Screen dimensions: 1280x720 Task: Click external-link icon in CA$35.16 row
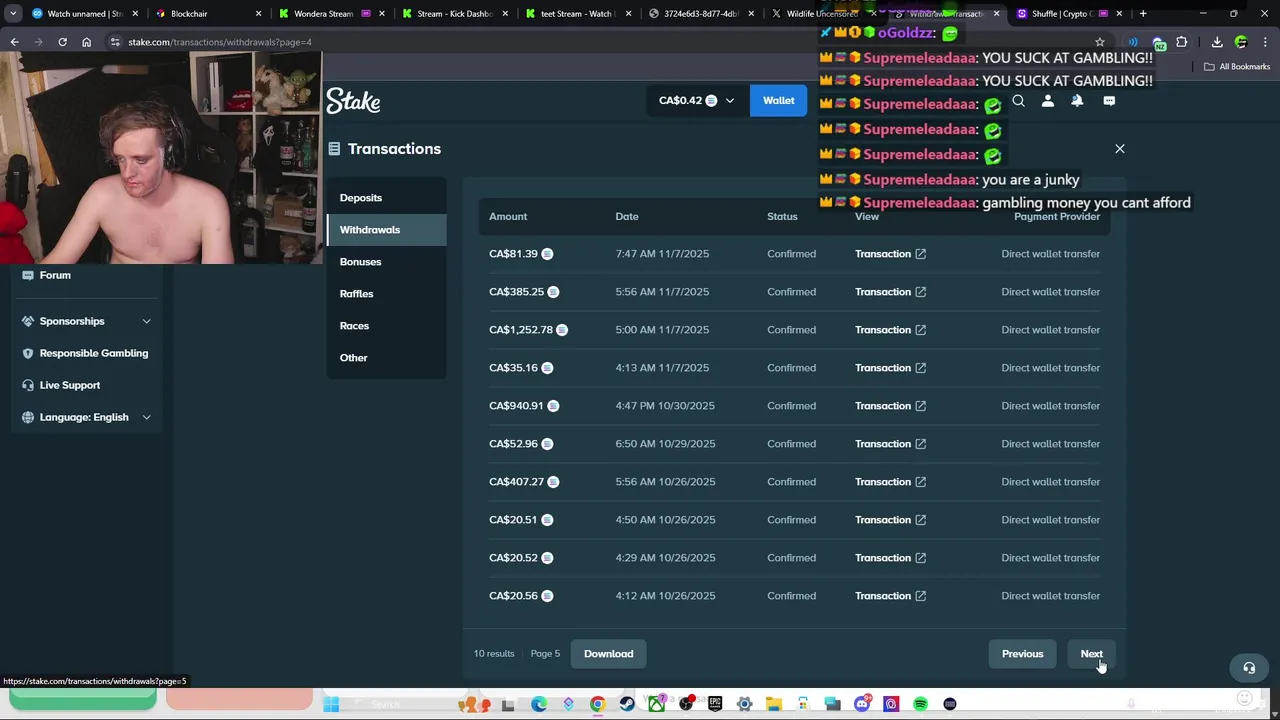click(x=921, y=368)
